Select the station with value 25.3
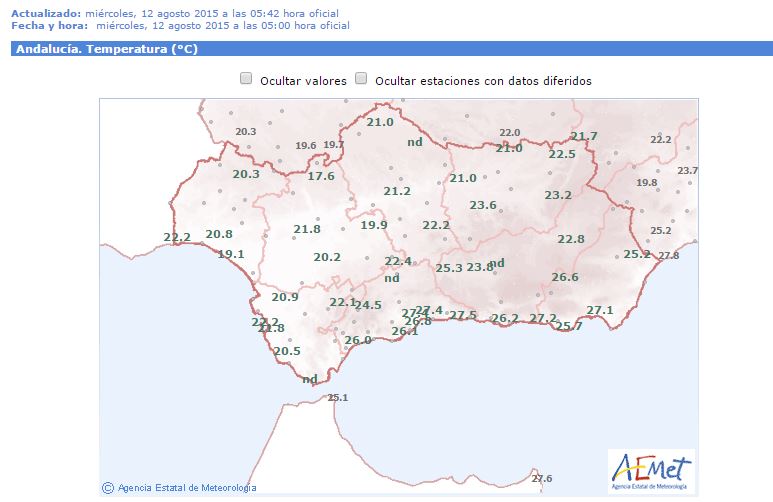Image resolution: width=773 pixels, height=502 pixels. (x=449, y=268)
